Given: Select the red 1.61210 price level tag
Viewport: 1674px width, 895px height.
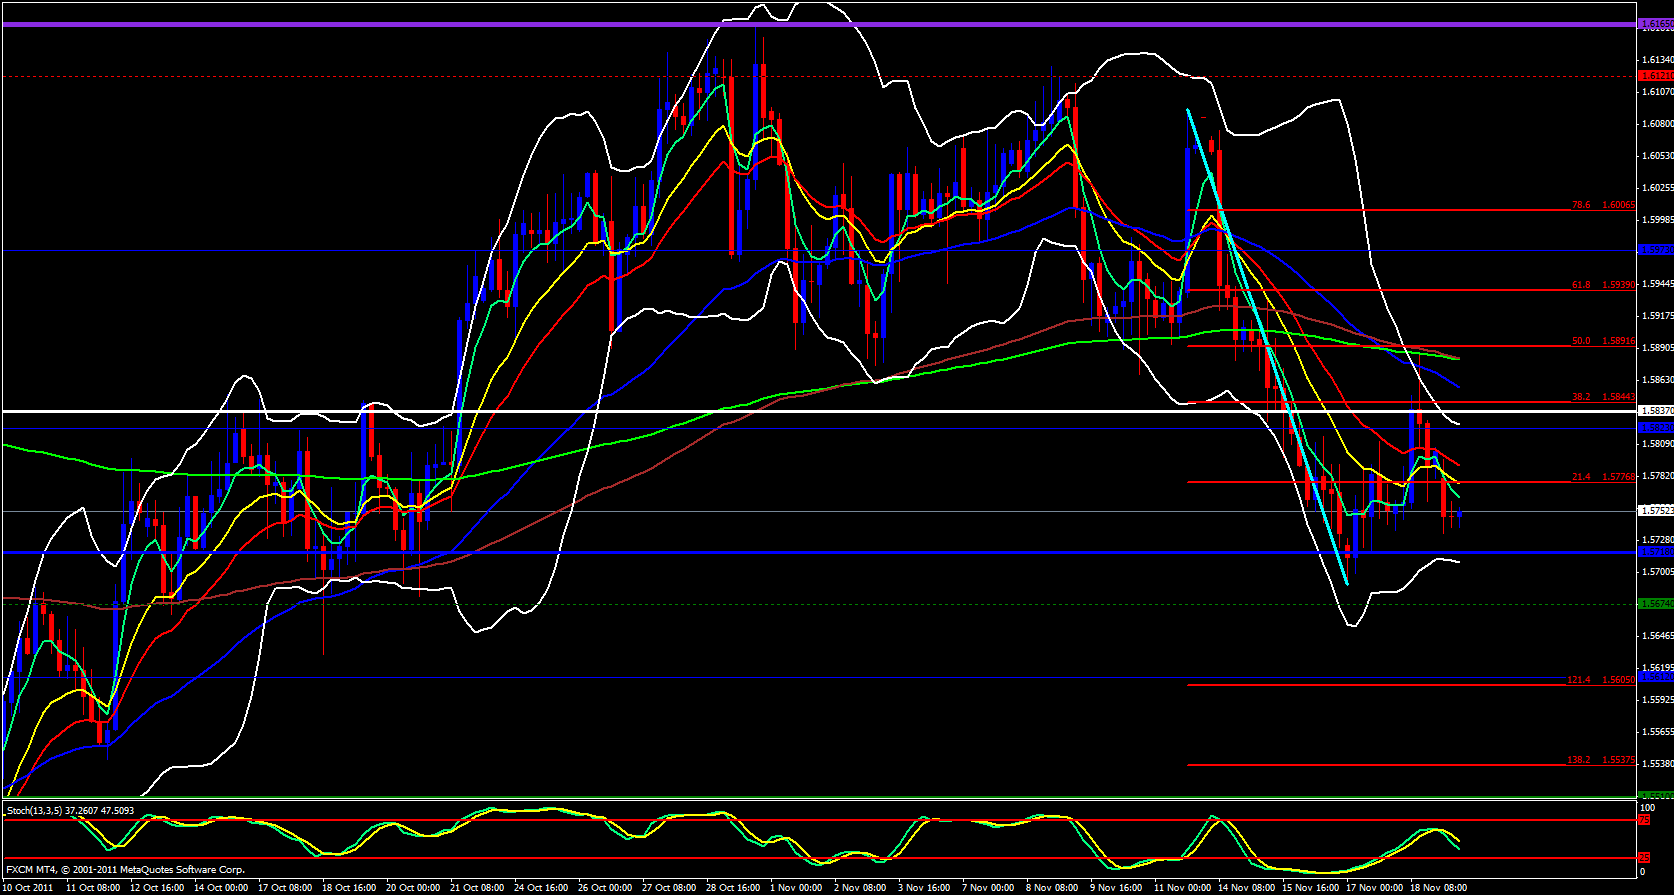Looking at the screenshot, I should tap(1653, 76).
